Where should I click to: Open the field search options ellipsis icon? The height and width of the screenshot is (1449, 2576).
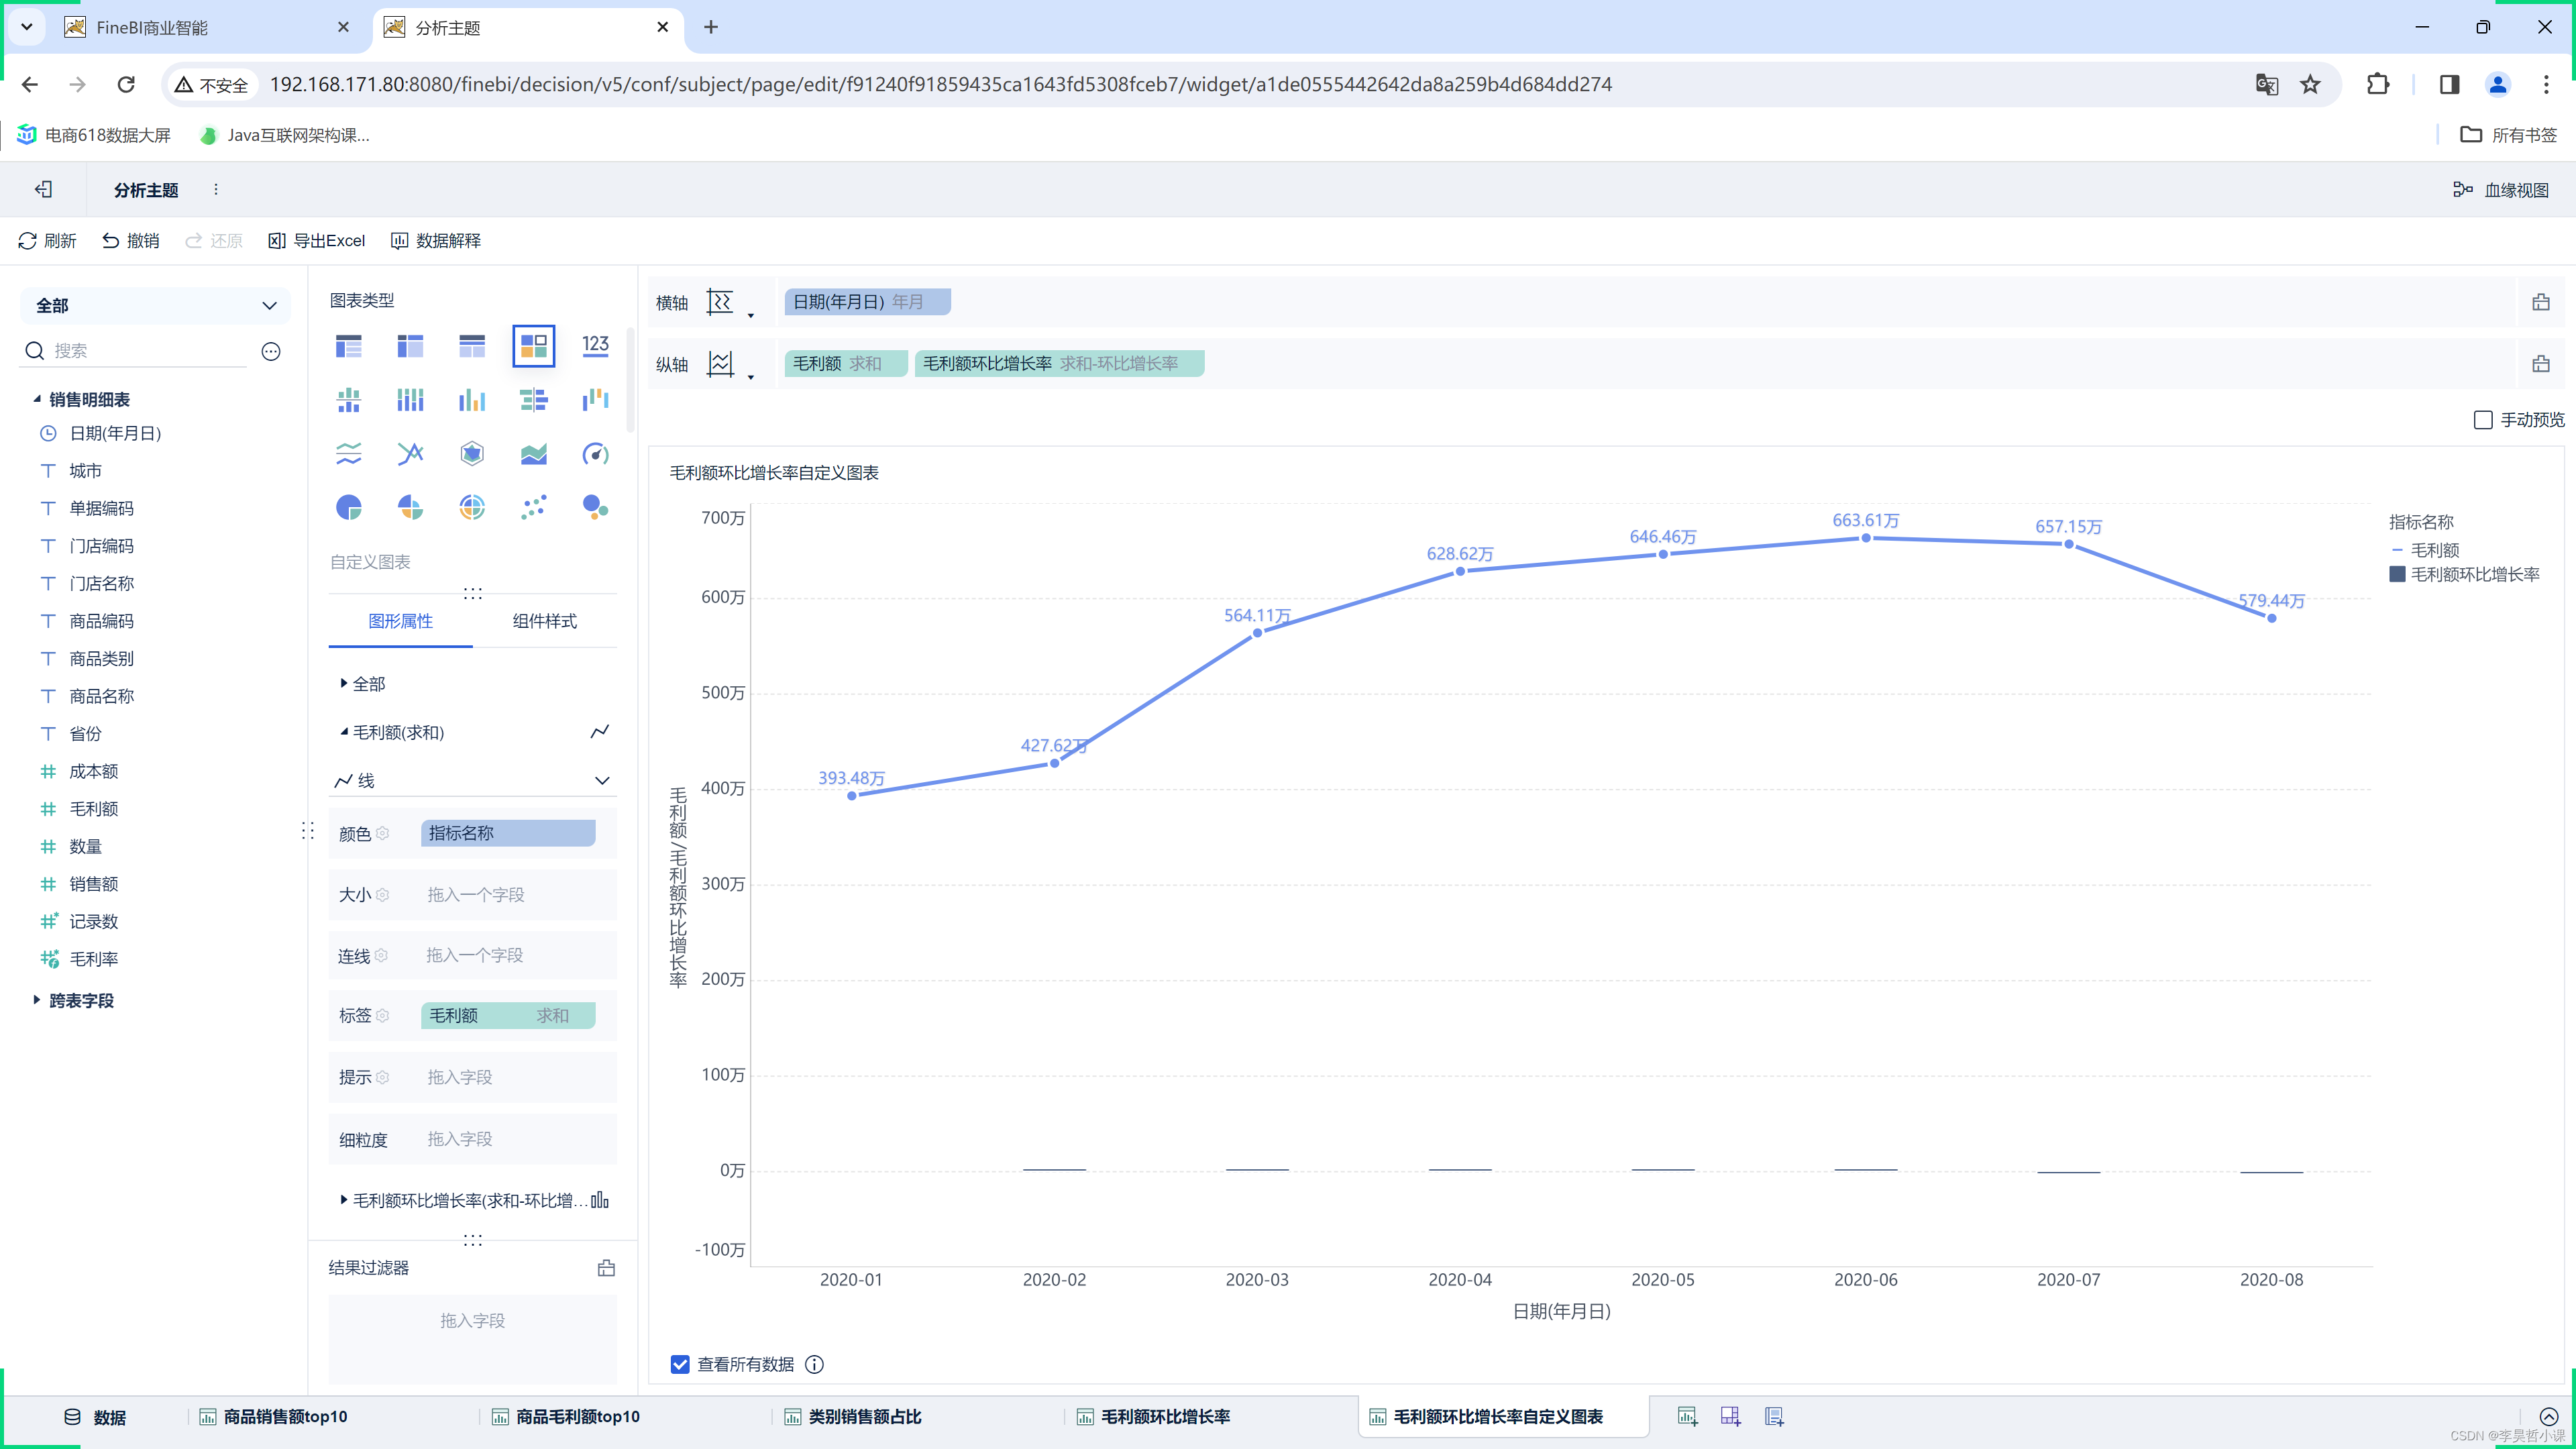click(x=271, y=351)
